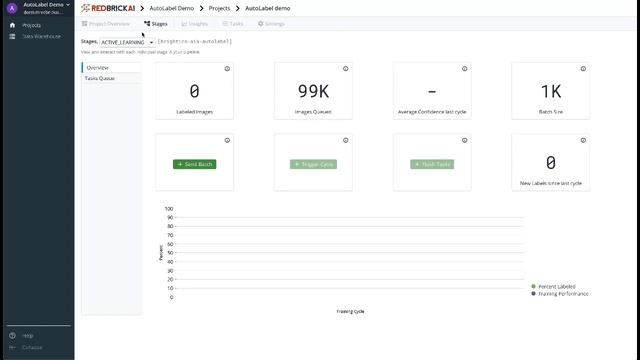Click the 1K Batch Size value
The image size is (640, 360).
pos(551,91)
